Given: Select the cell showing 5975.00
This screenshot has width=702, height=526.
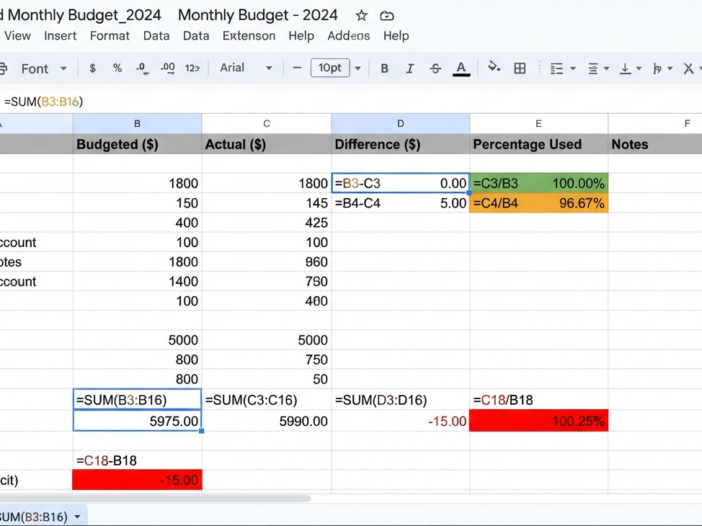Looking at the screenshot, I should tap(137, 421).
